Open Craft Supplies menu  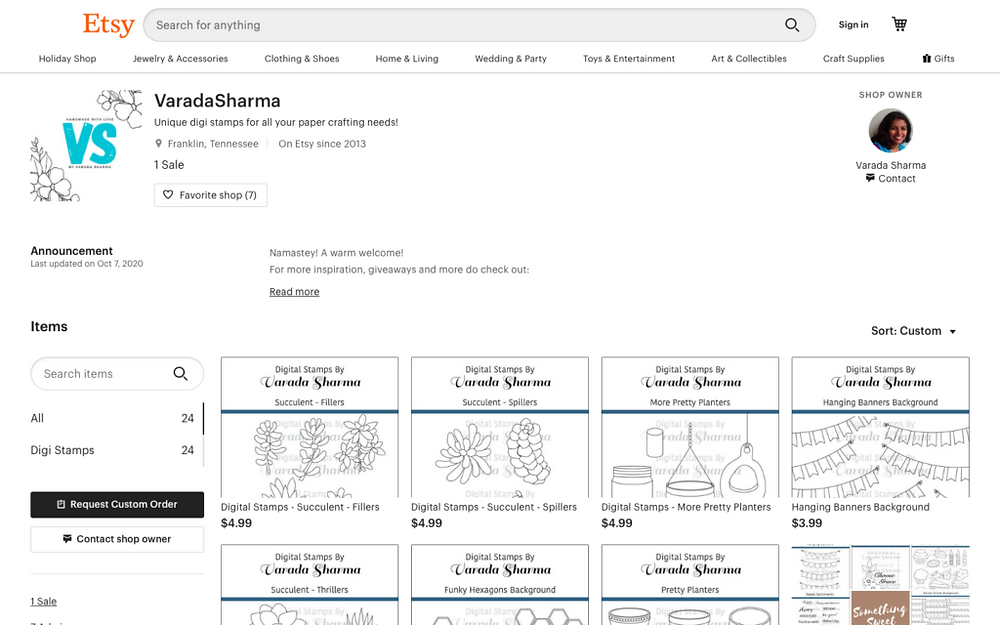(853, 59)
